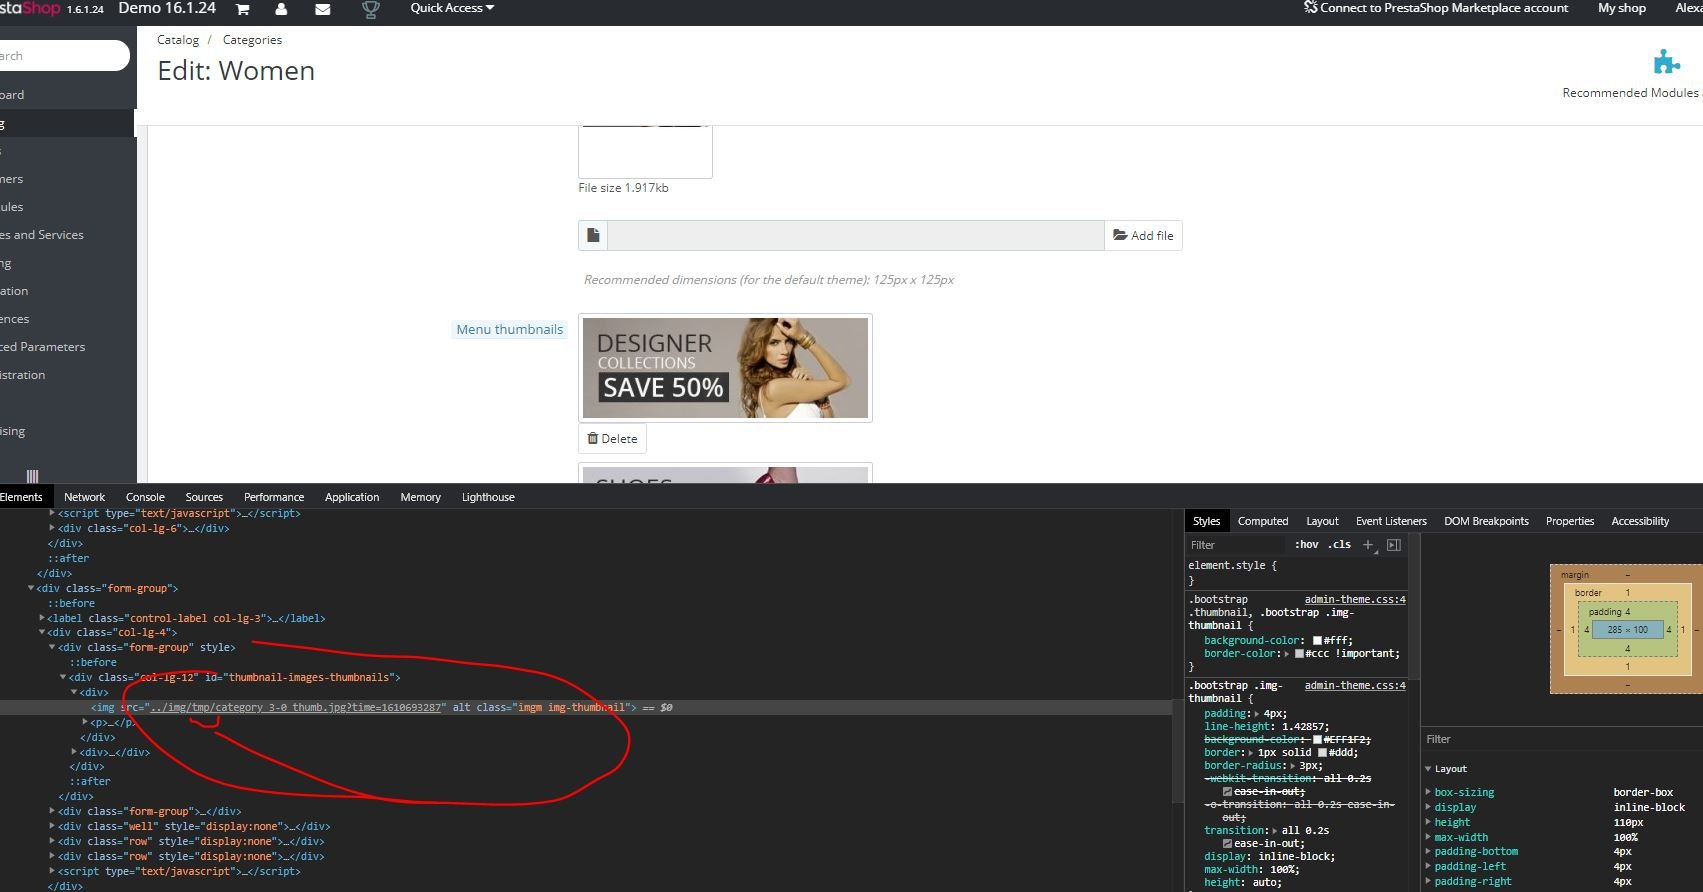Open the shopping cart orders icon
Screen dimensions: 1703x892
pyautogui.click(x=242, y=9)
